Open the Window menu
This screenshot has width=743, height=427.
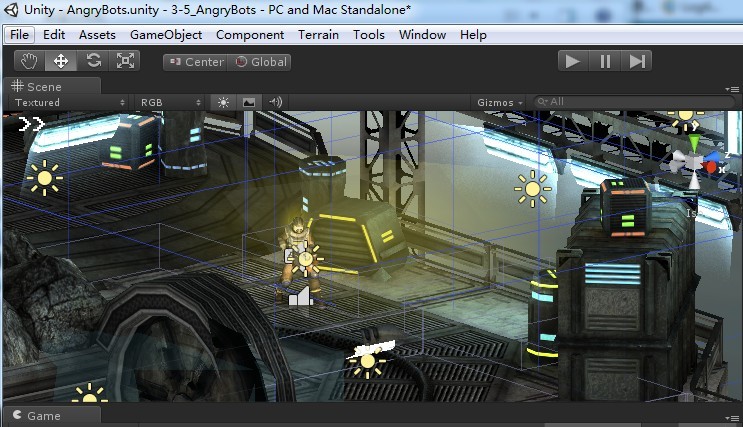[422, 35]
